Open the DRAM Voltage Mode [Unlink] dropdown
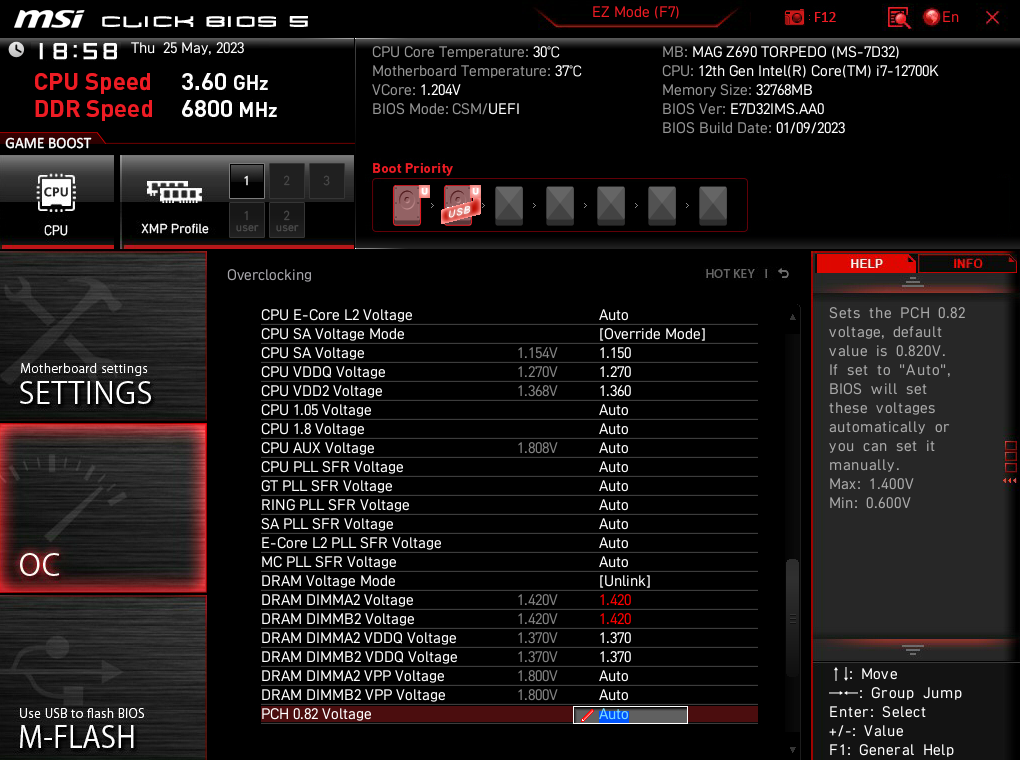 (x=624, y=581)
